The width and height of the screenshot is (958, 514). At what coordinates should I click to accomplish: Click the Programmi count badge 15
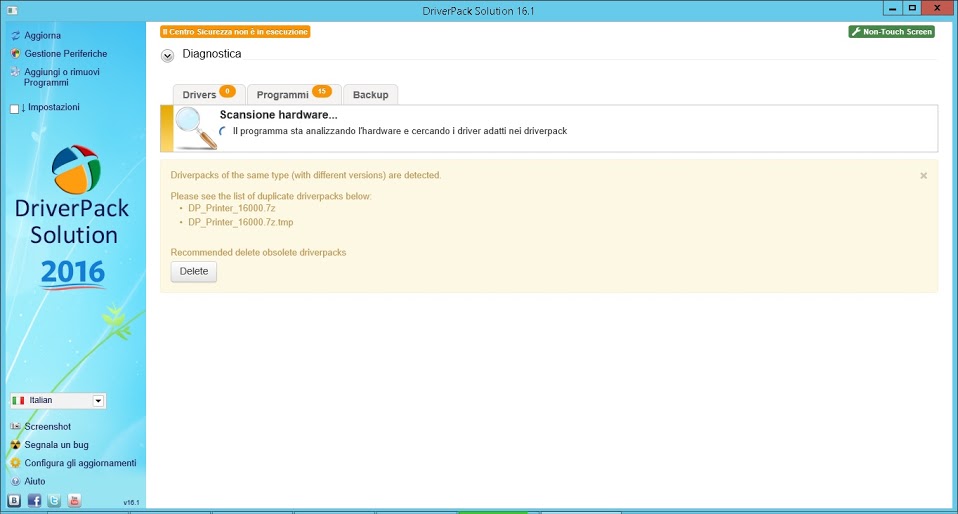point(321,91)
